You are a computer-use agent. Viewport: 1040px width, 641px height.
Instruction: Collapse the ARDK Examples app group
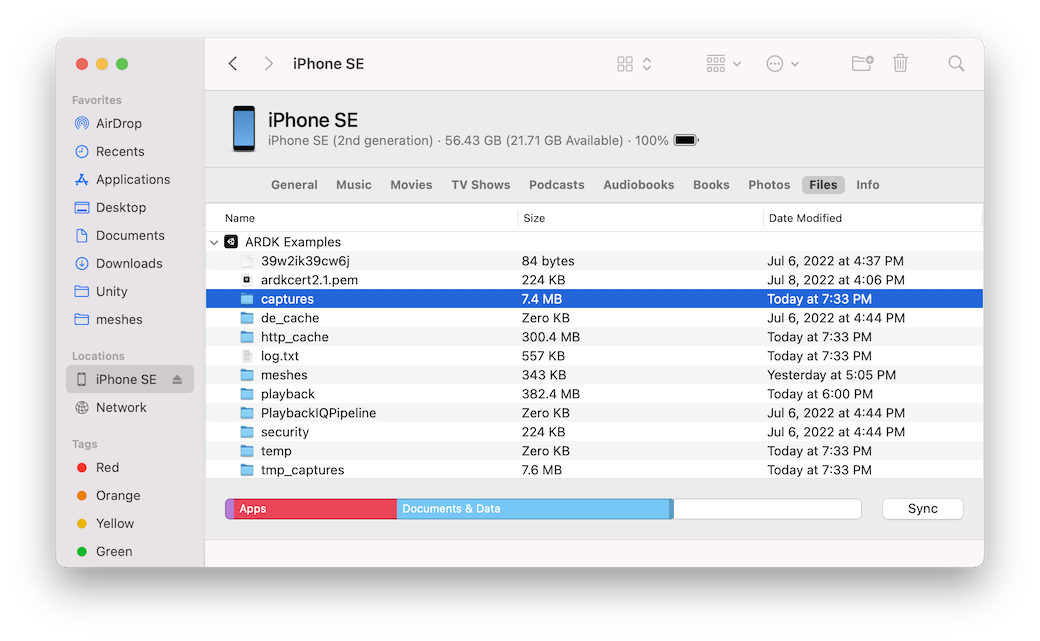click(214, 242)
